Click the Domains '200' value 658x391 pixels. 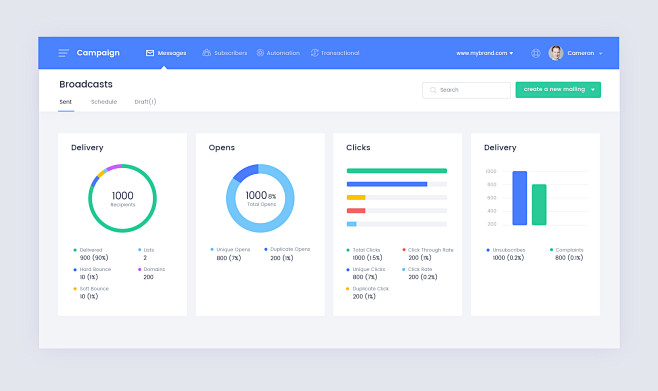click(x=149, y=277)
